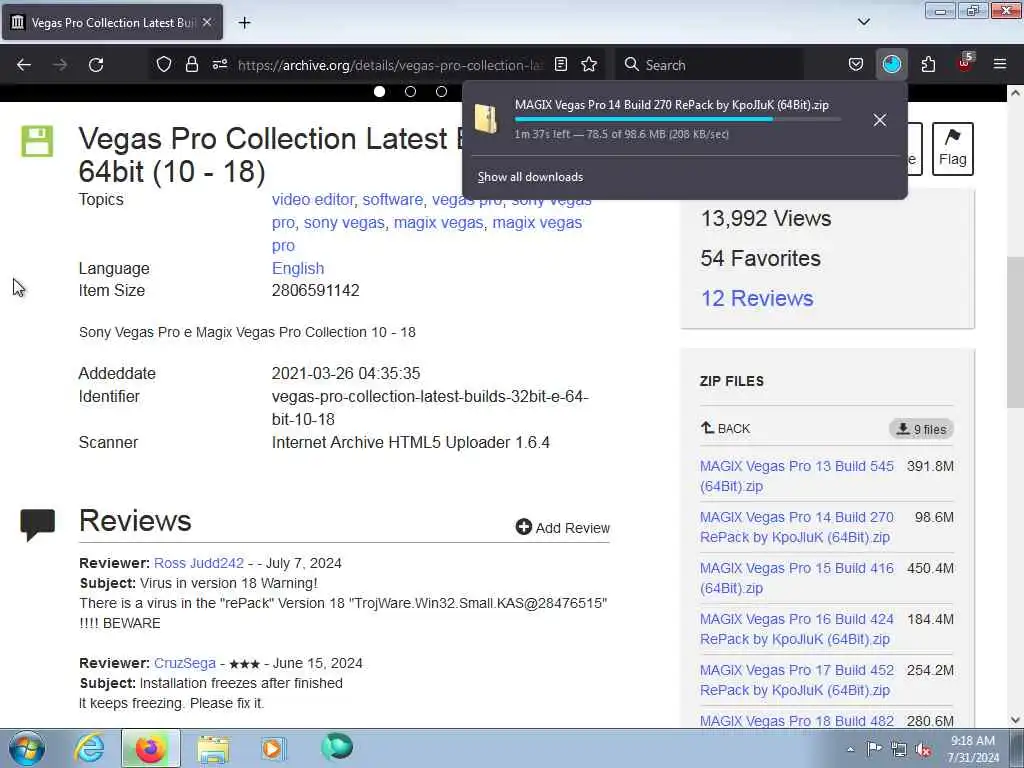Open reviewer Ross Judd242 profile
Screen dimensions: 1024x768
[x=199, y=563]
